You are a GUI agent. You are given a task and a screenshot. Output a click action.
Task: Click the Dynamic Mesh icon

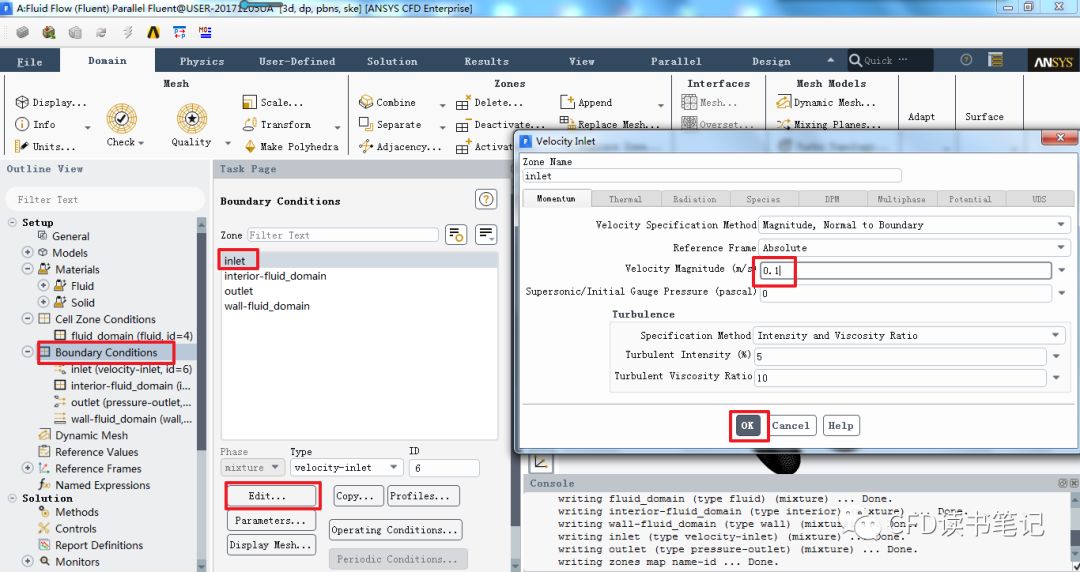784,102
